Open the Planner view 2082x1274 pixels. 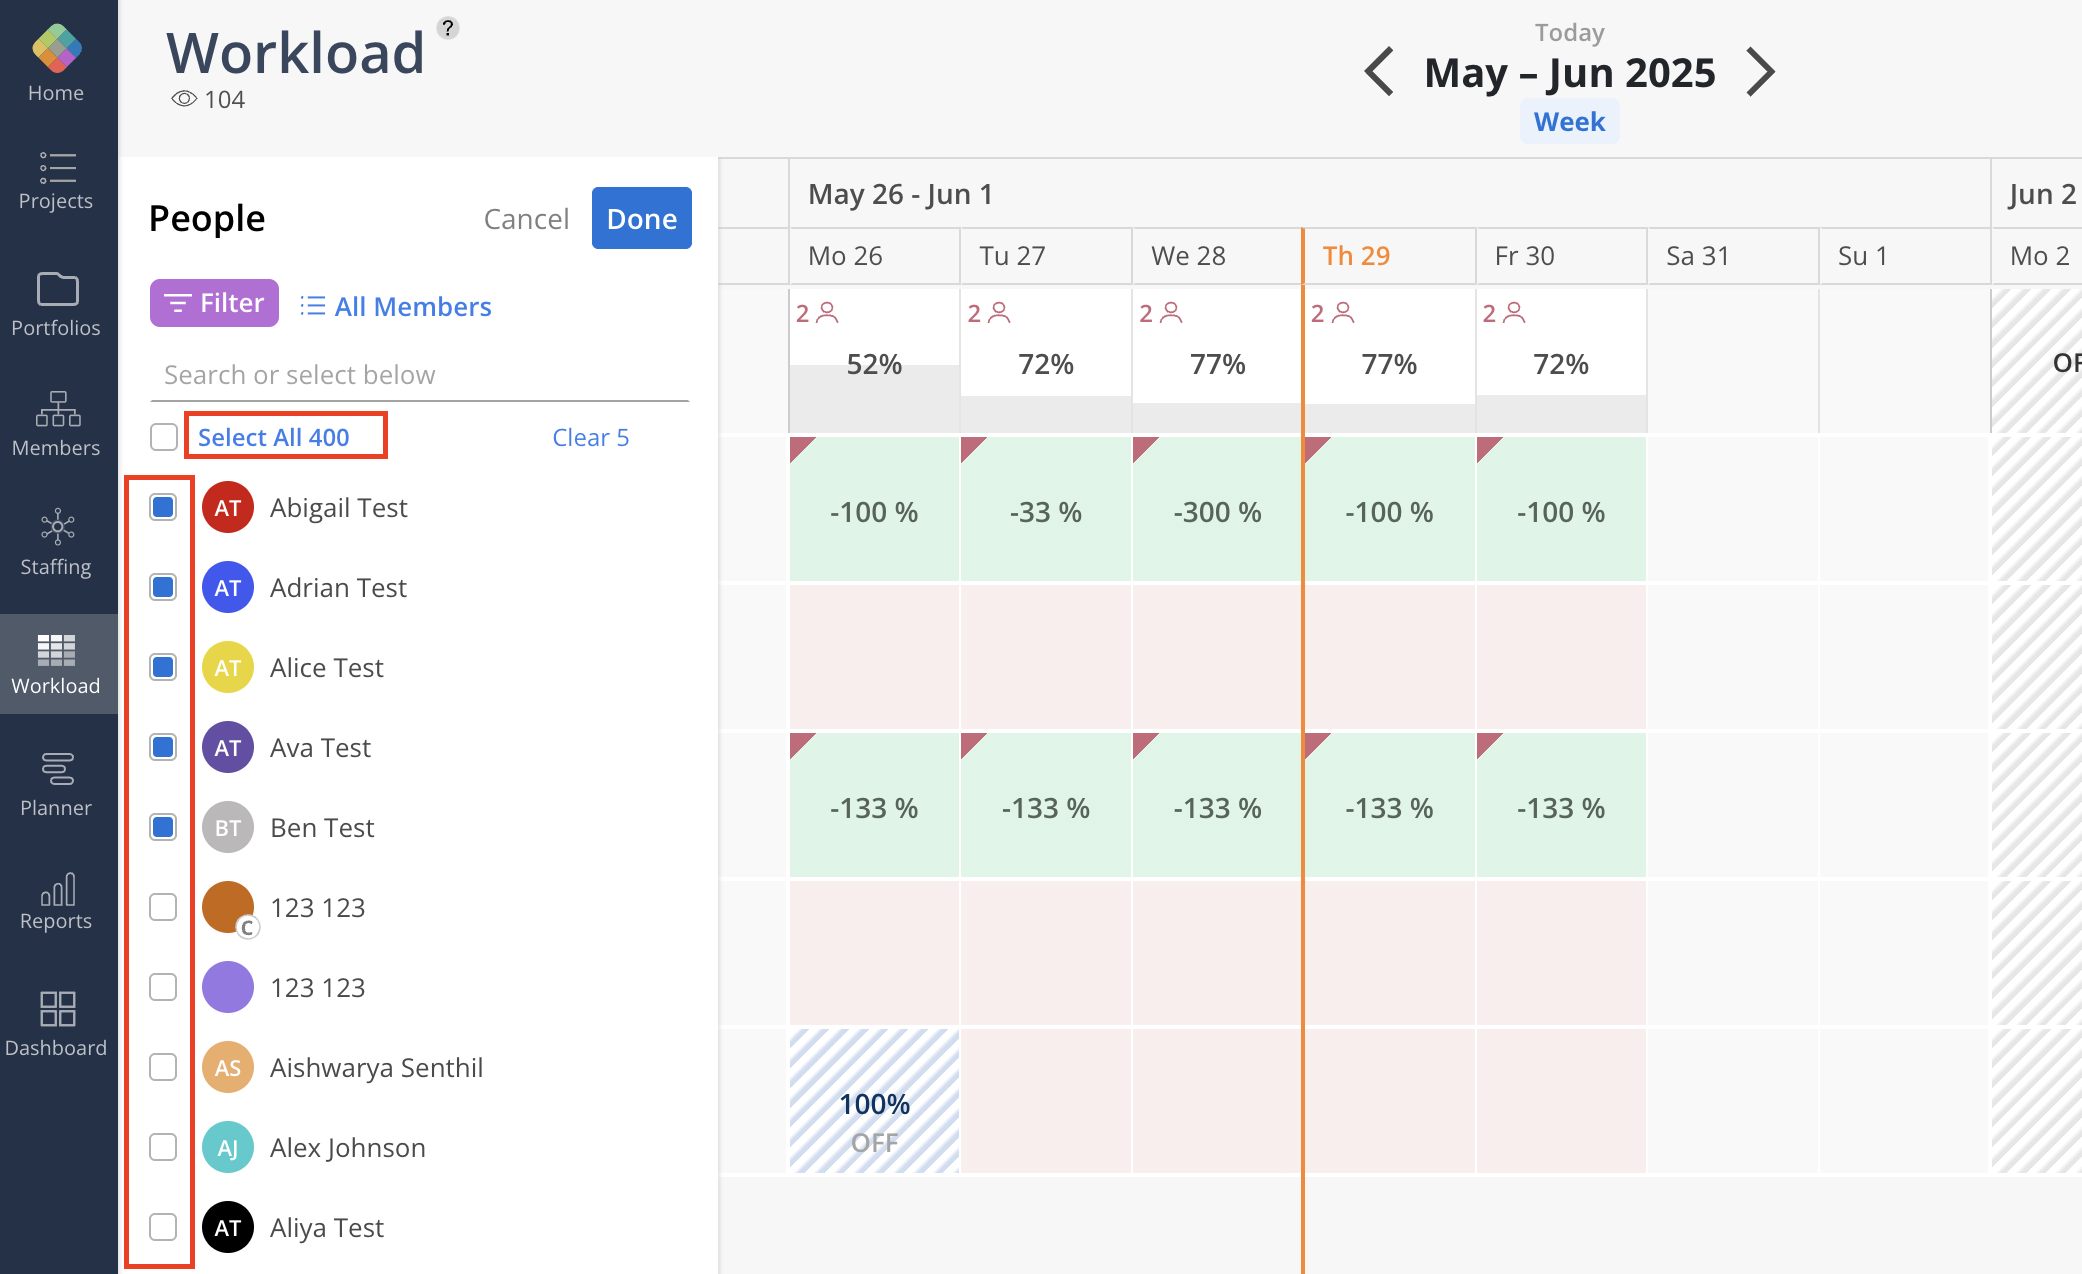pyautogui.click(x=56, y=784)
